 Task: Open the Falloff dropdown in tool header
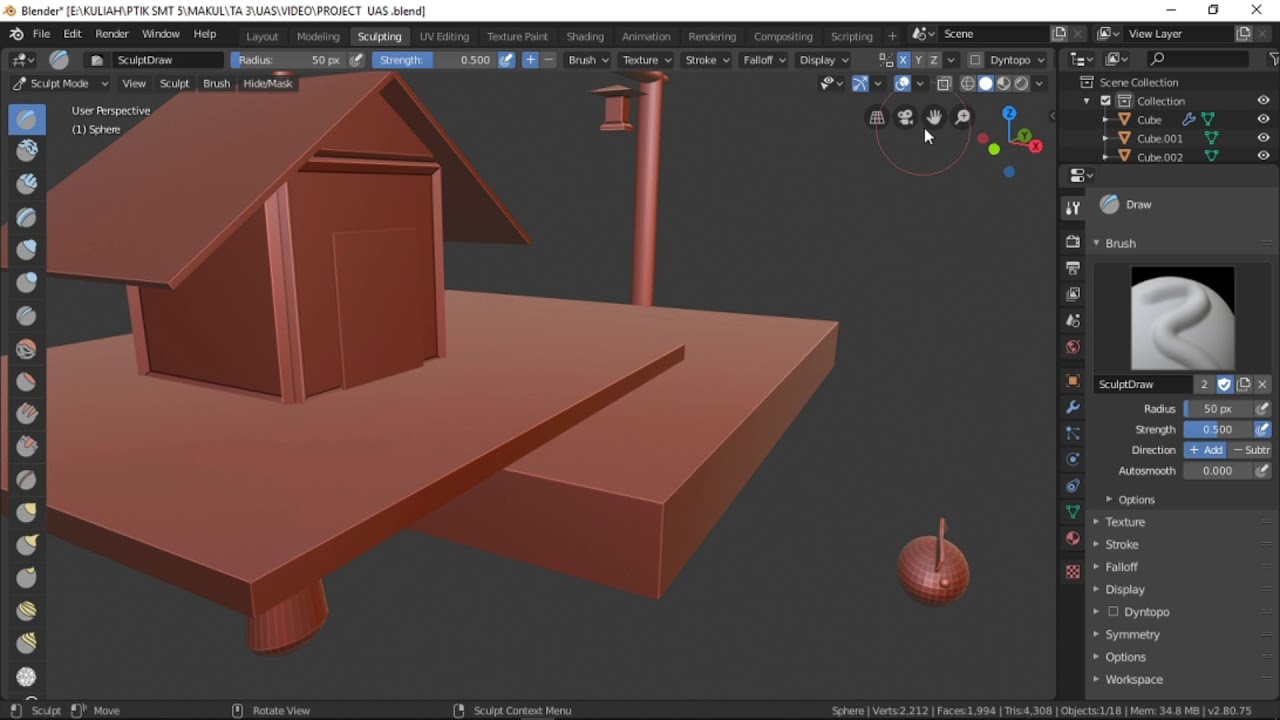(x=764, y=60)
